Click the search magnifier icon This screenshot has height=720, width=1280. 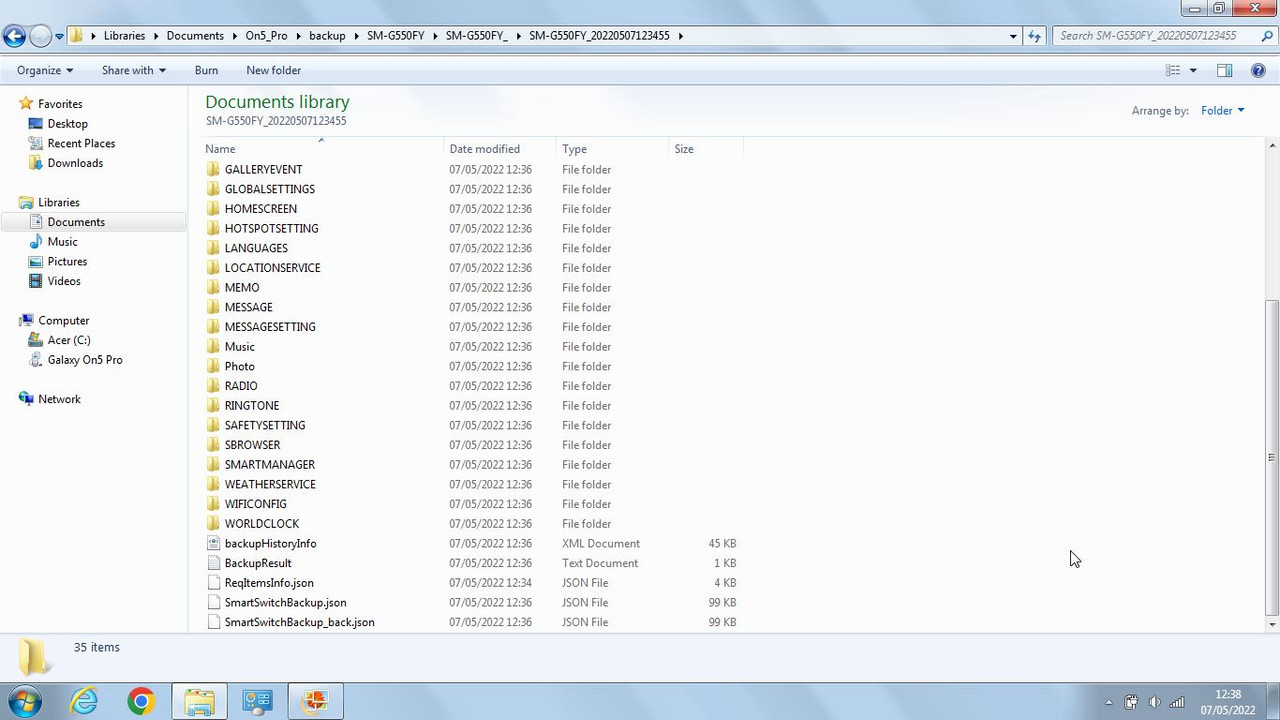1268,36
